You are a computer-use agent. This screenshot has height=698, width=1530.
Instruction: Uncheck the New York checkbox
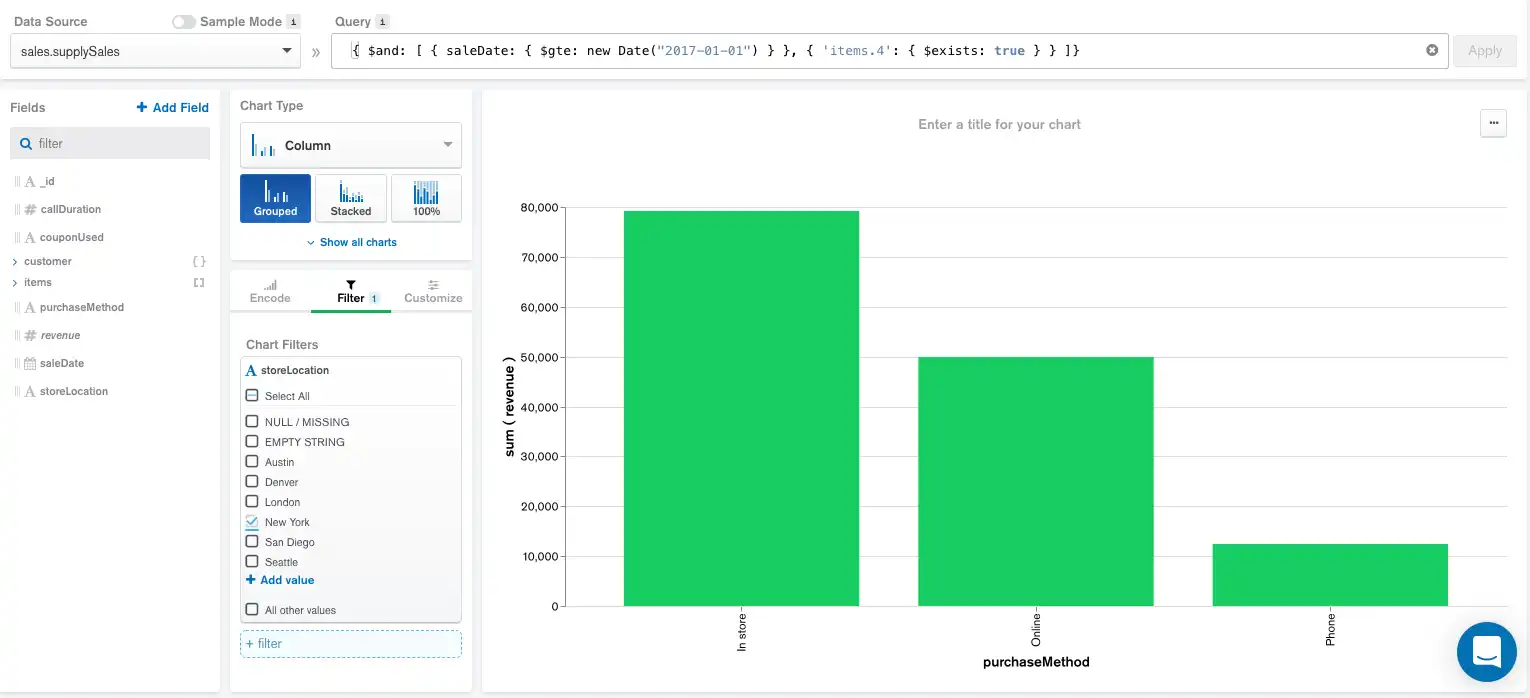click(x=252, y=522)
